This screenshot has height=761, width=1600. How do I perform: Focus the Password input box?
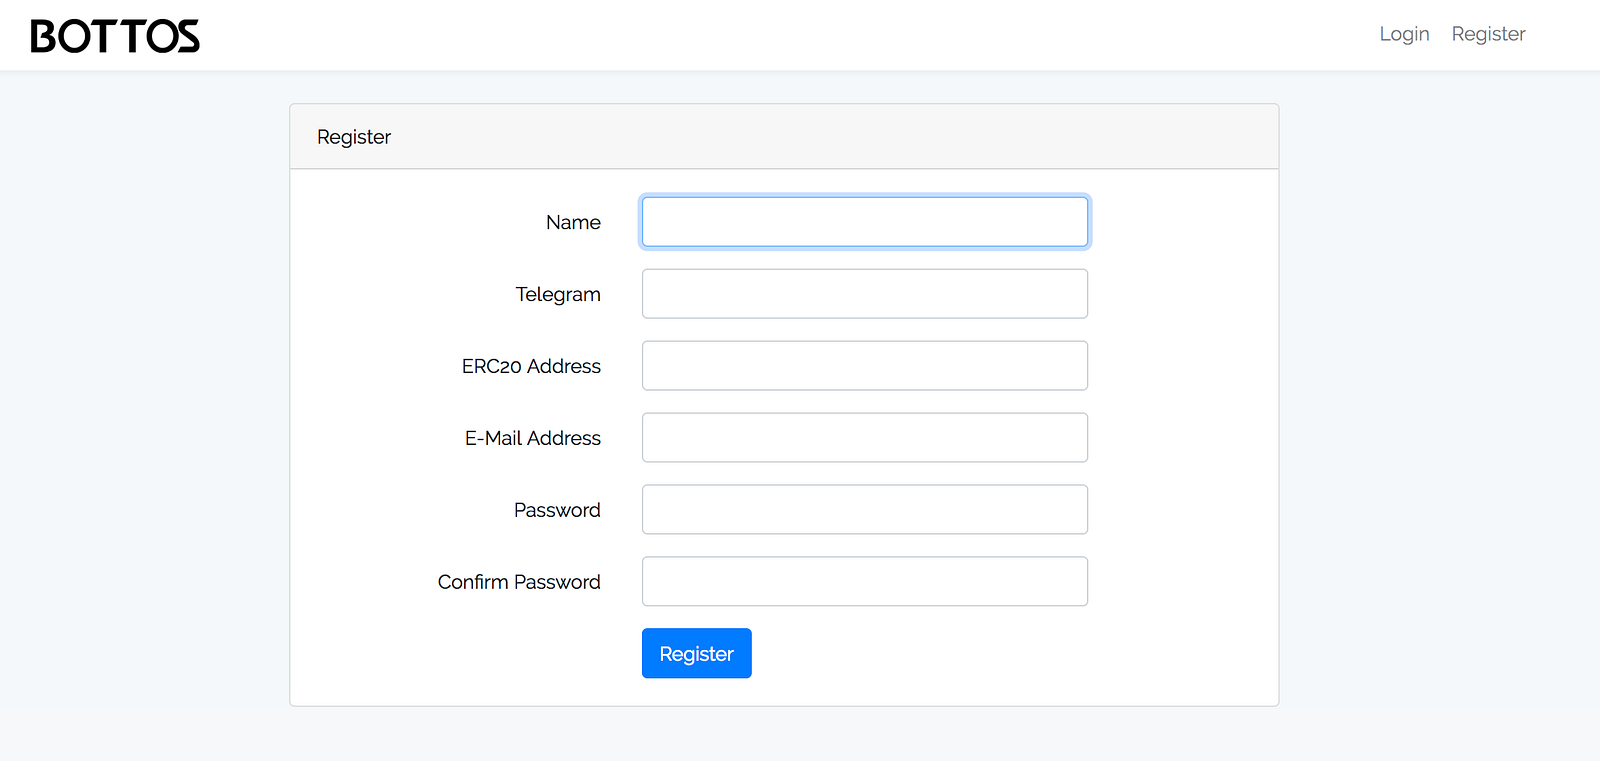point(864,510)
